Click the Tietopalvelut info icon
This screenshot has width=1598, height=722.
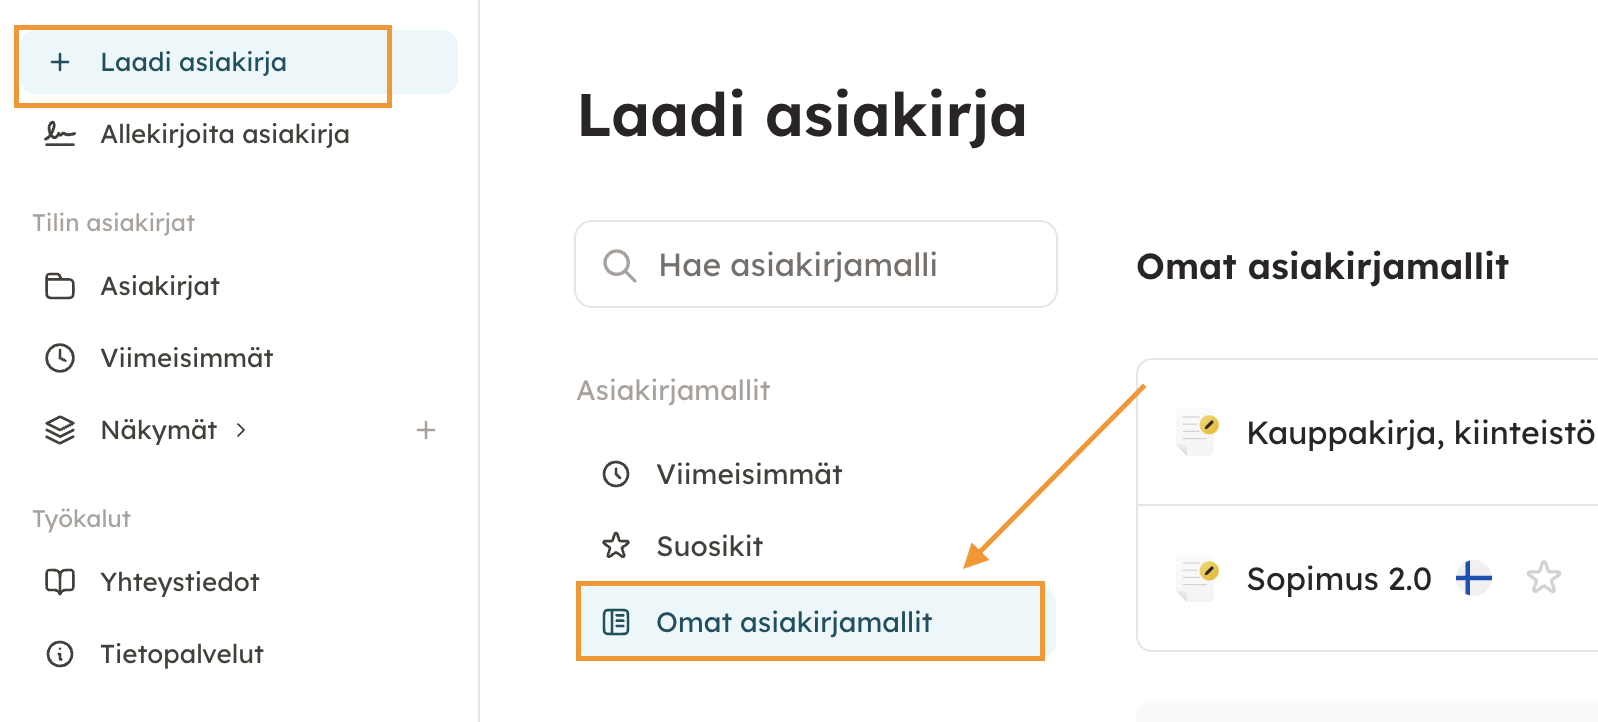(x=60, y=654)
